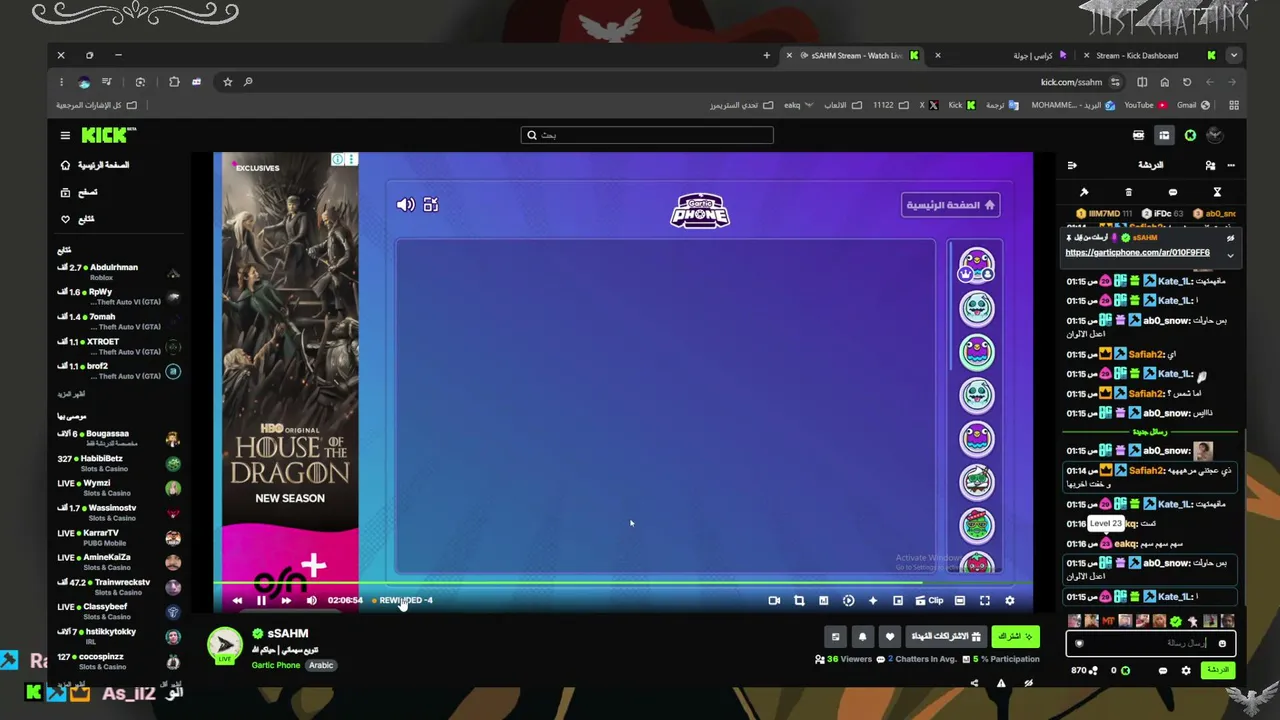Toggle theater mode in player controls
The image size is (1280, 720).
tap(960, 601)
